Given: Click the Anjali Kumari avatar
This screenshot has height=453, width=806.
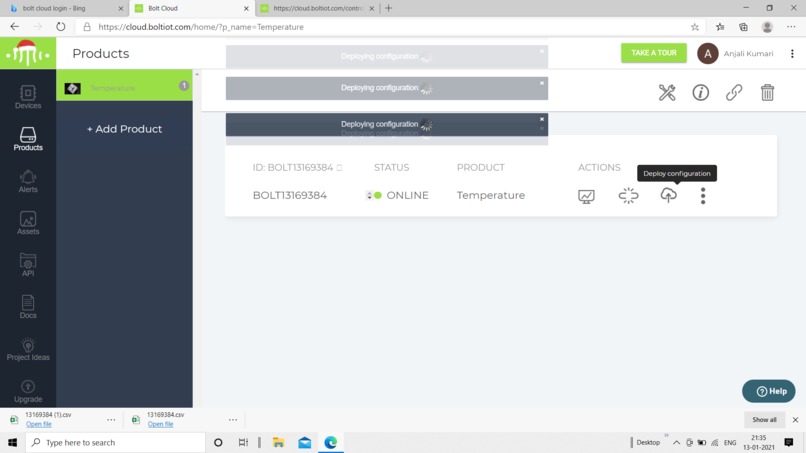Looking at the screenshot, I should pyautogui.click(x=707, y=53).
